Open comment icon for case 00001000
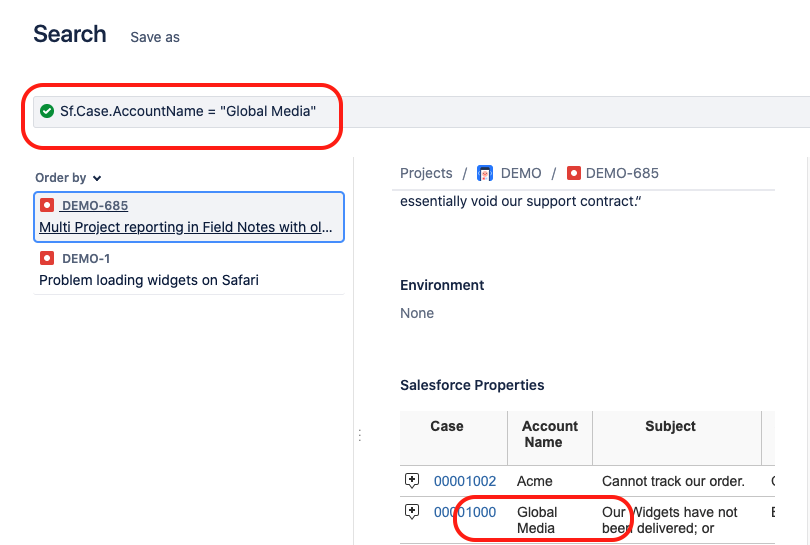The width and height of the screenshot is (810, 545). [412, 512]
